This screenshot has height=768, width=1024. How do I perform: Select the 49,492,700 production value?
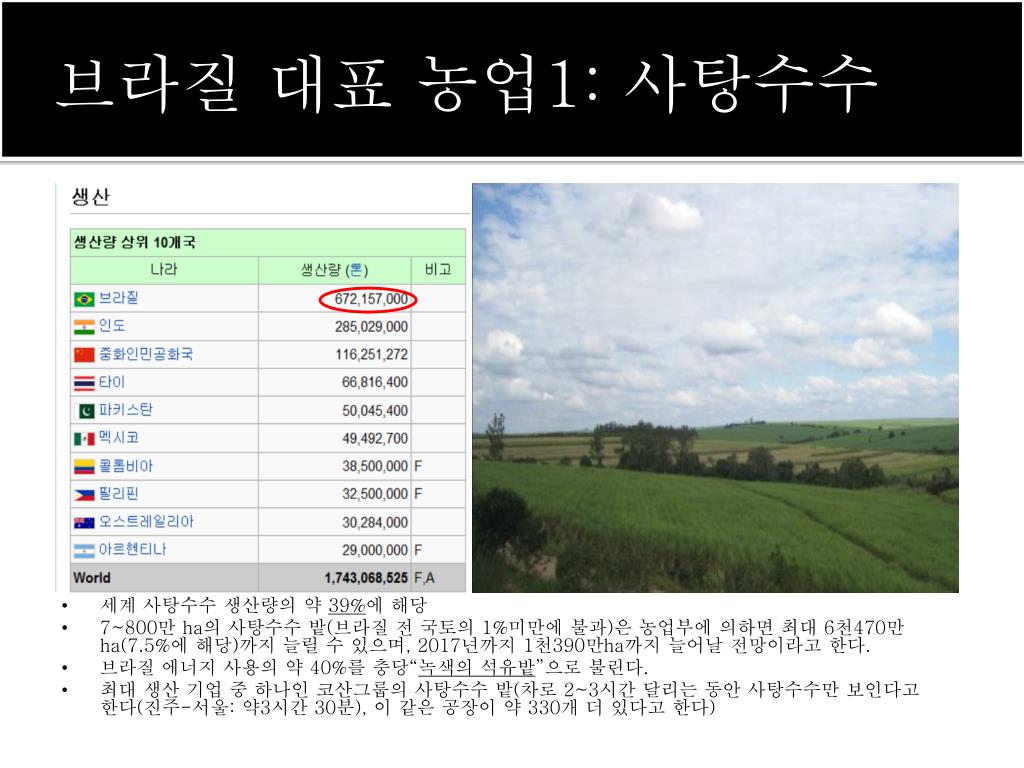point(375,439)
